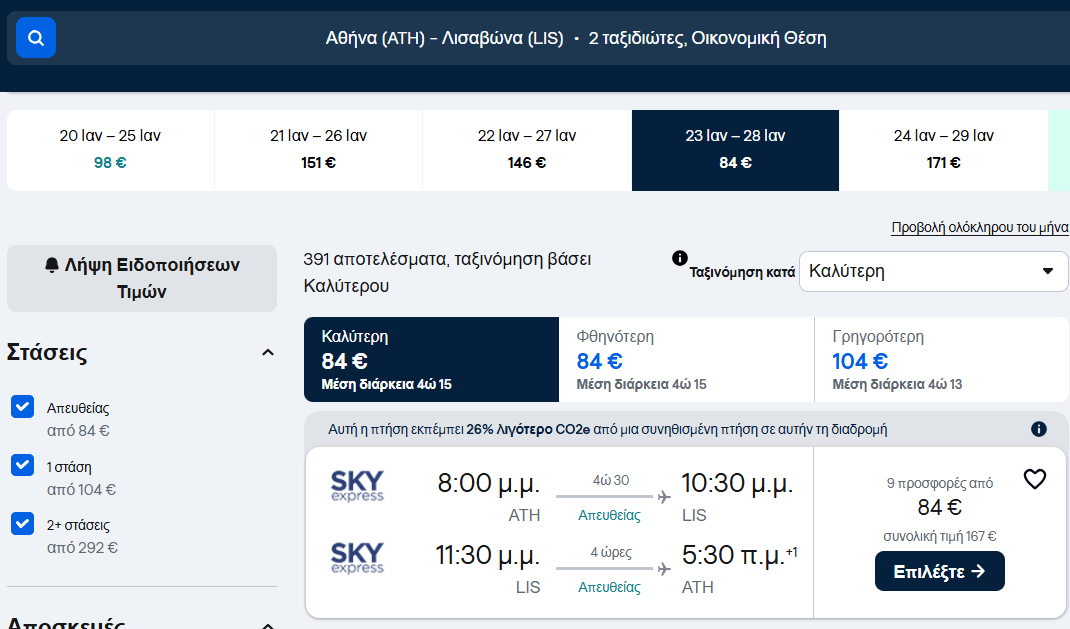Click the Επιλέξτε button
The height and width of the screenshot is (629, 1070).
(940, 571)
